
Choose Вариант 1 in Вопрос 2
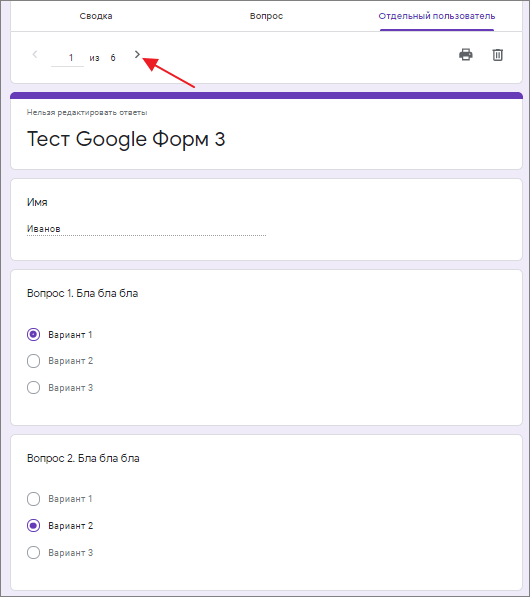pyautogui.click(x=34, y=499)
